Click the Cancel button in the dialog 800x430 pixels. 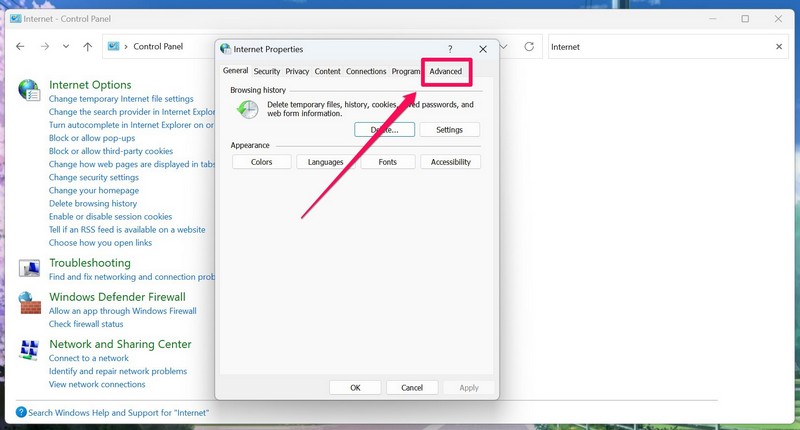[x=412, y=387]
